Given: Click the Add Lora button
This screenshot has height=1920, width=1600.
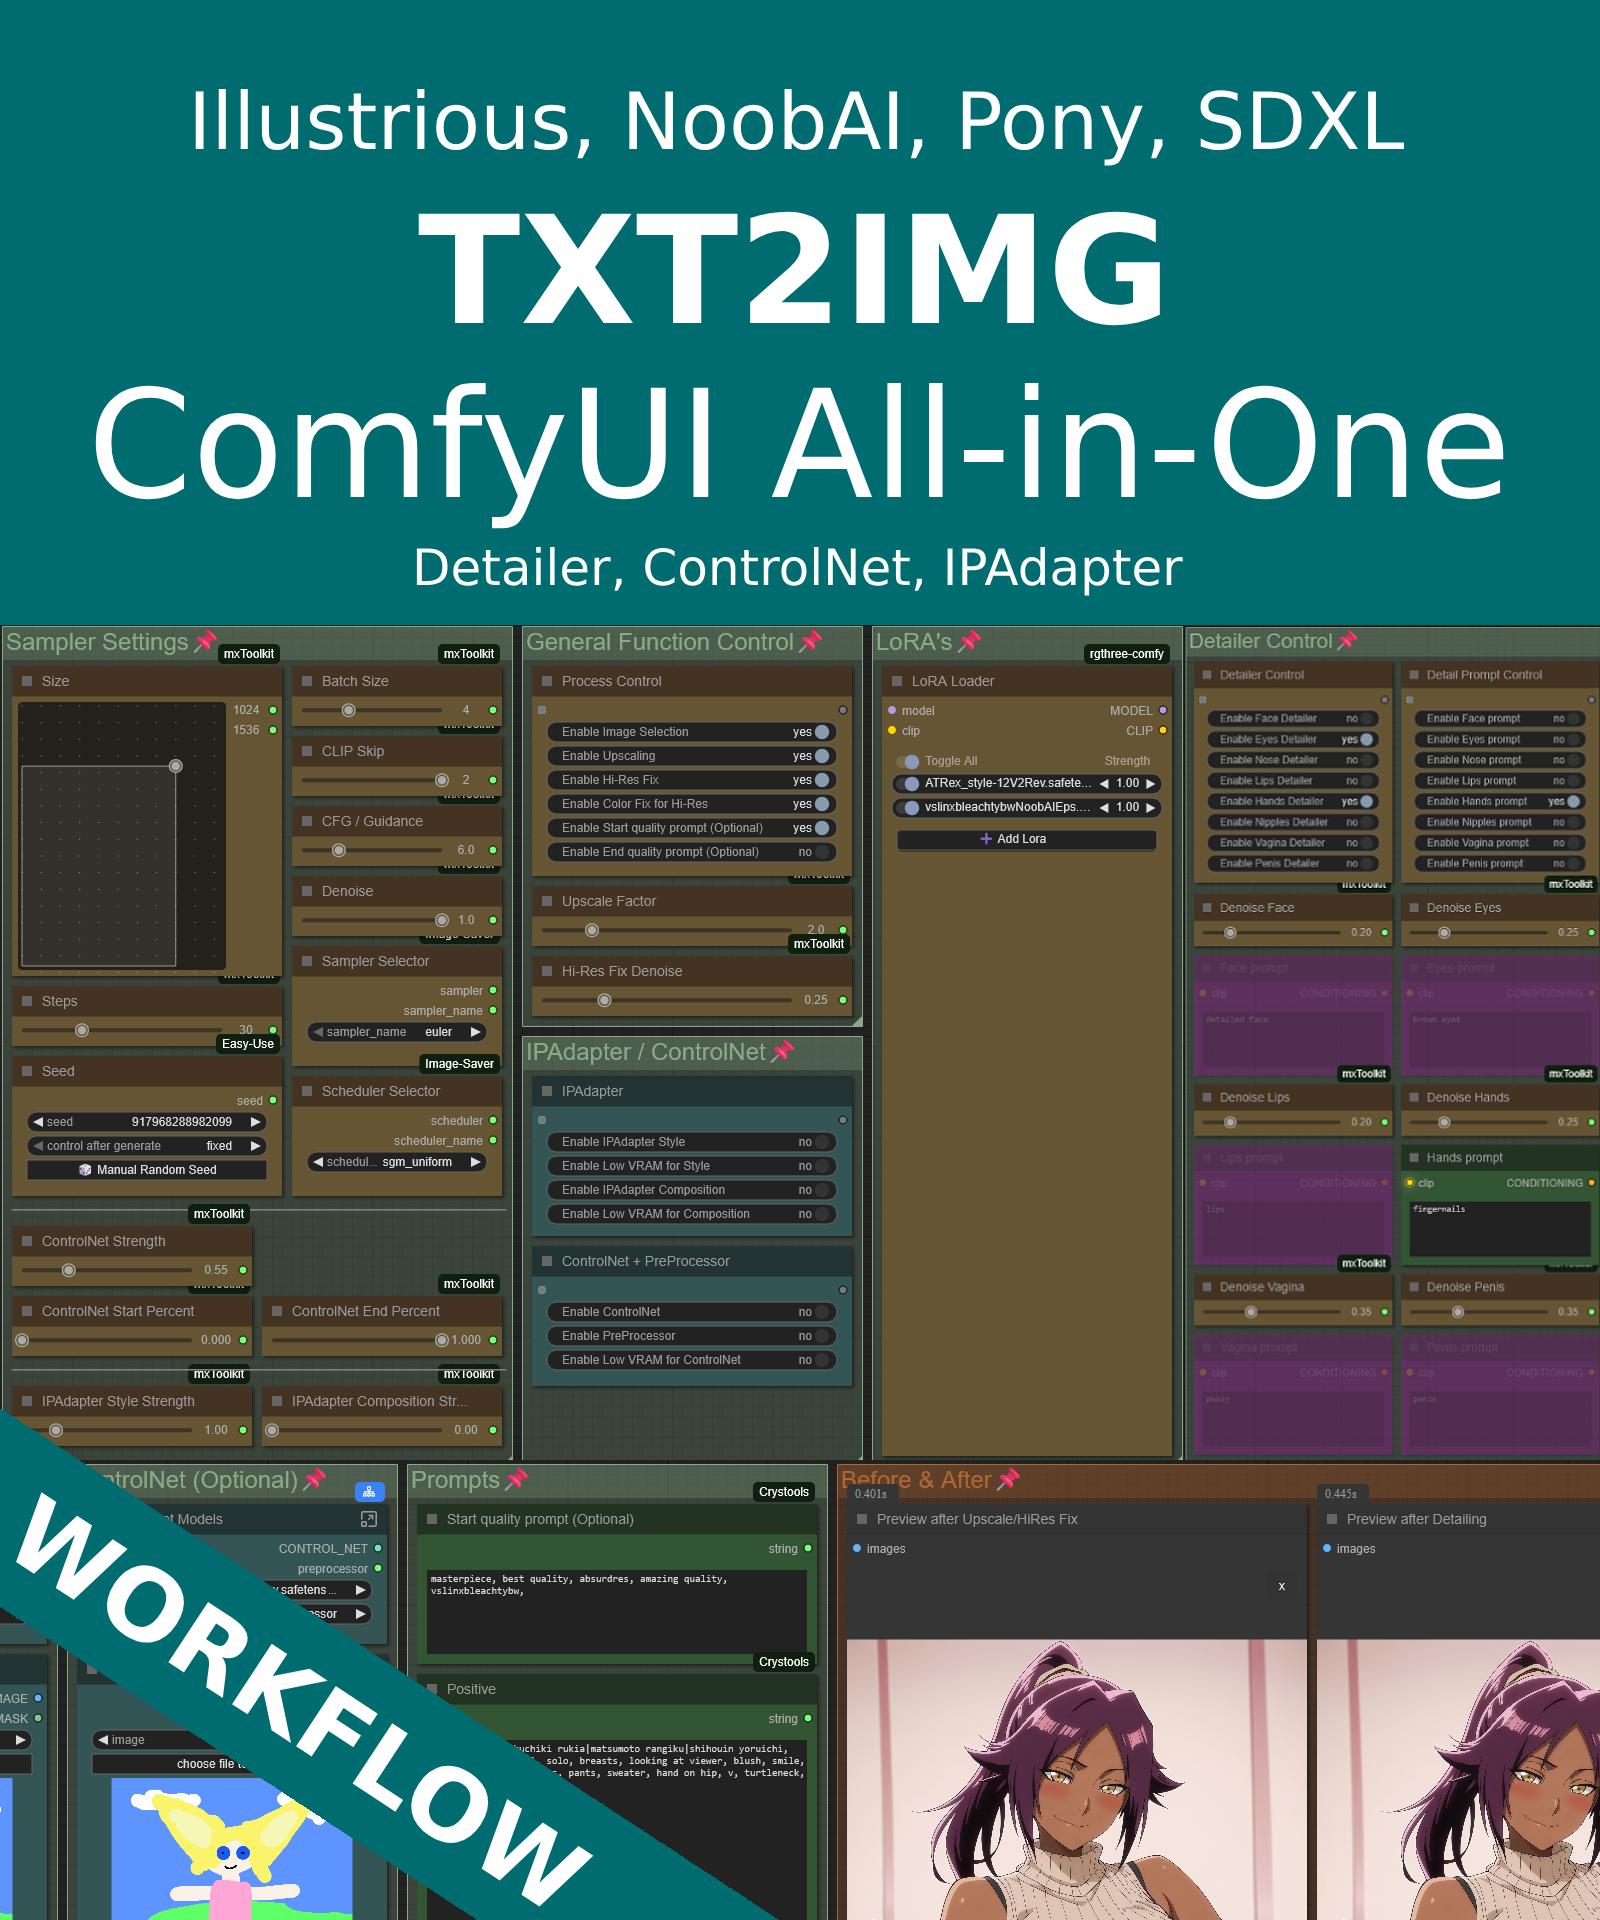Looking at the screenshot, I should 1026,839.
